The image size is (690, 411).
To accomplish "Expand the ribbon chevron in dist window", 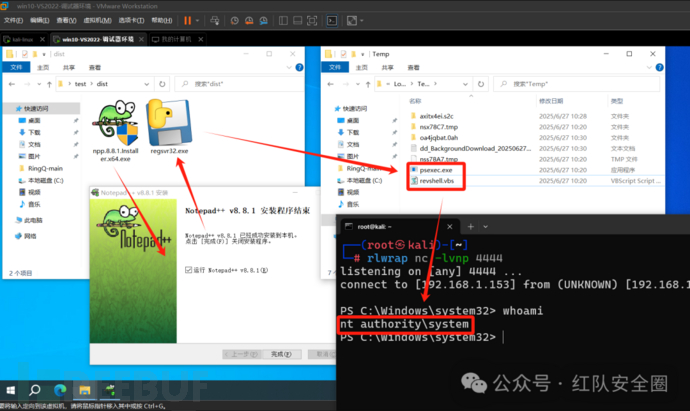I will pyautogui.click(x=289, y=67).
